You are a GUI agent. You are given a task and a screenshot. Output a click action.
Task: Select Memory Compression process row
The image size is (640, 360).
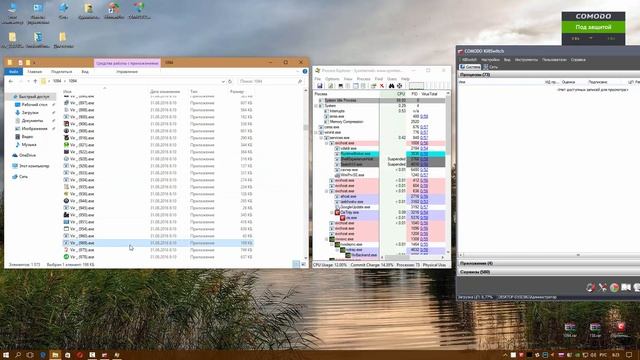click(x=380, y=122)
